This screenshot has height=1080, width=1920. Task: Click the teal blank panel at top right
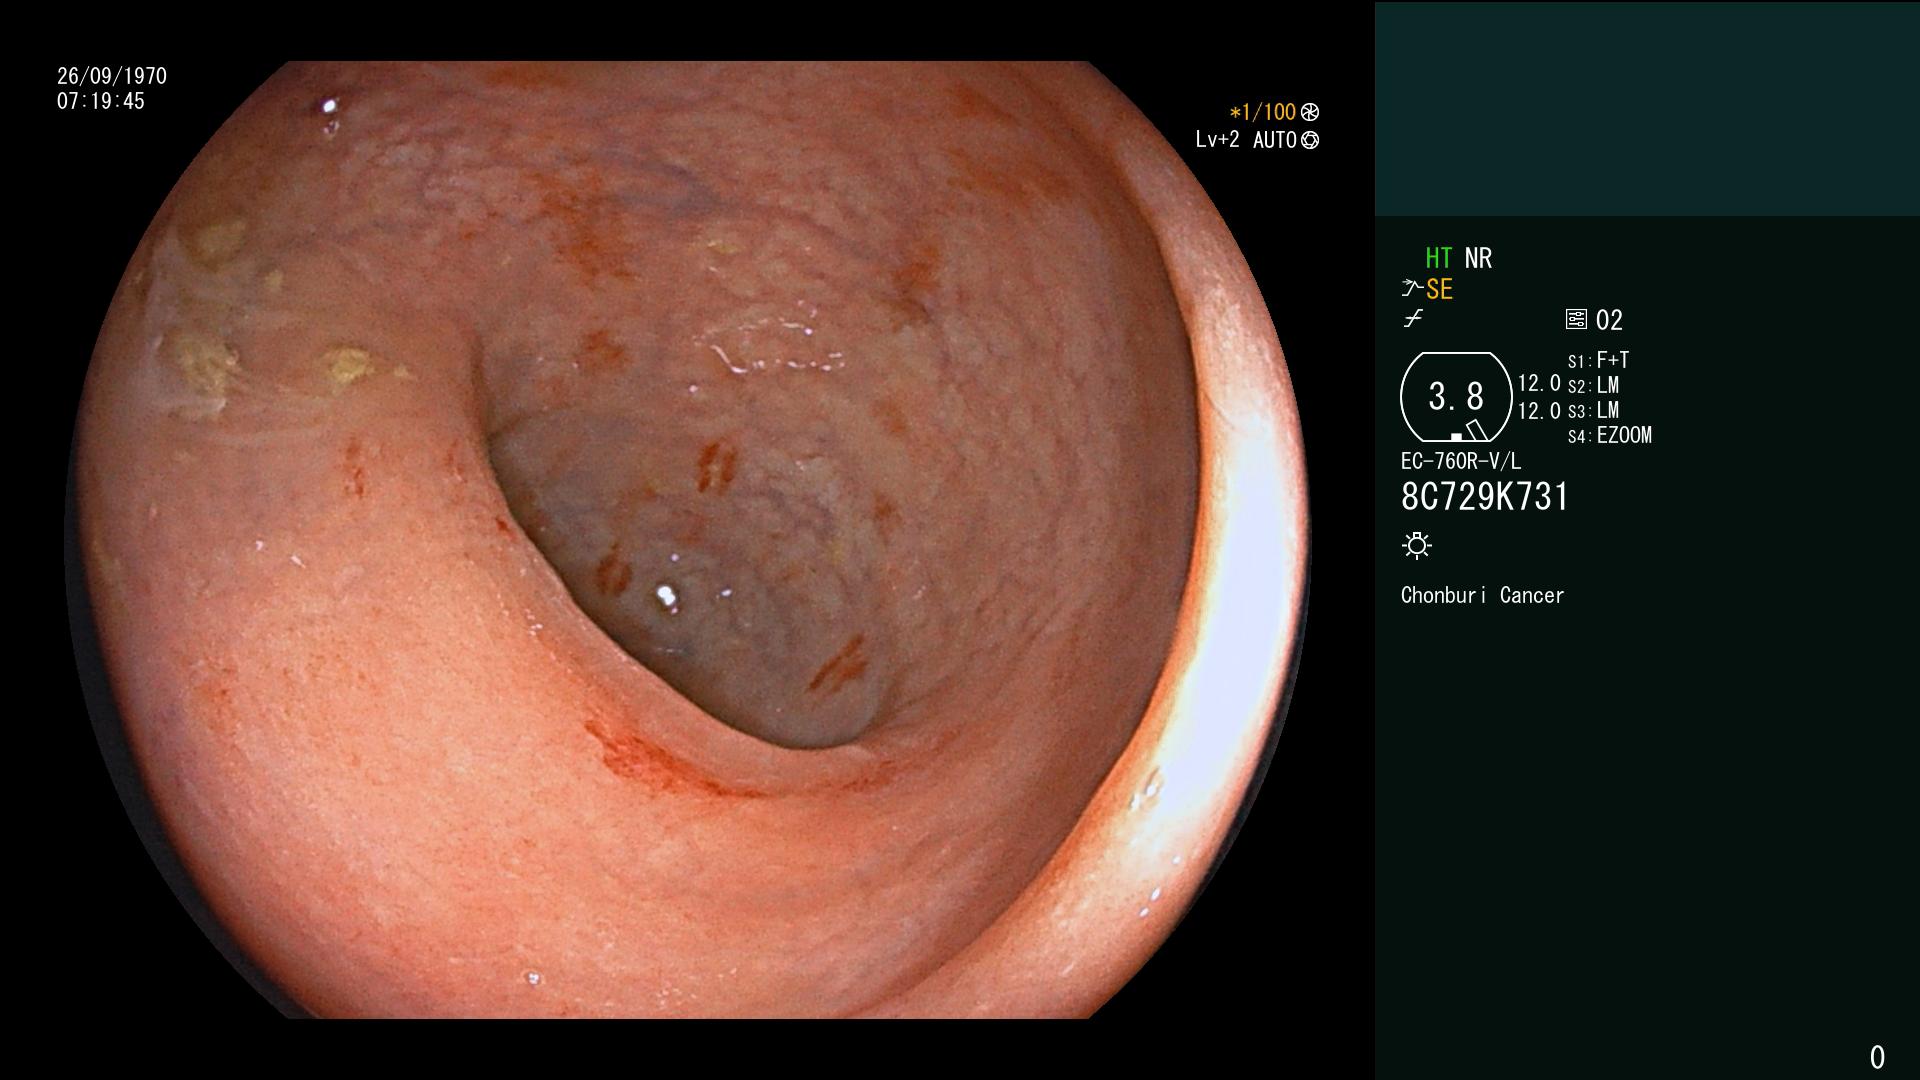pyautogui.click(x=1647, y=108)
